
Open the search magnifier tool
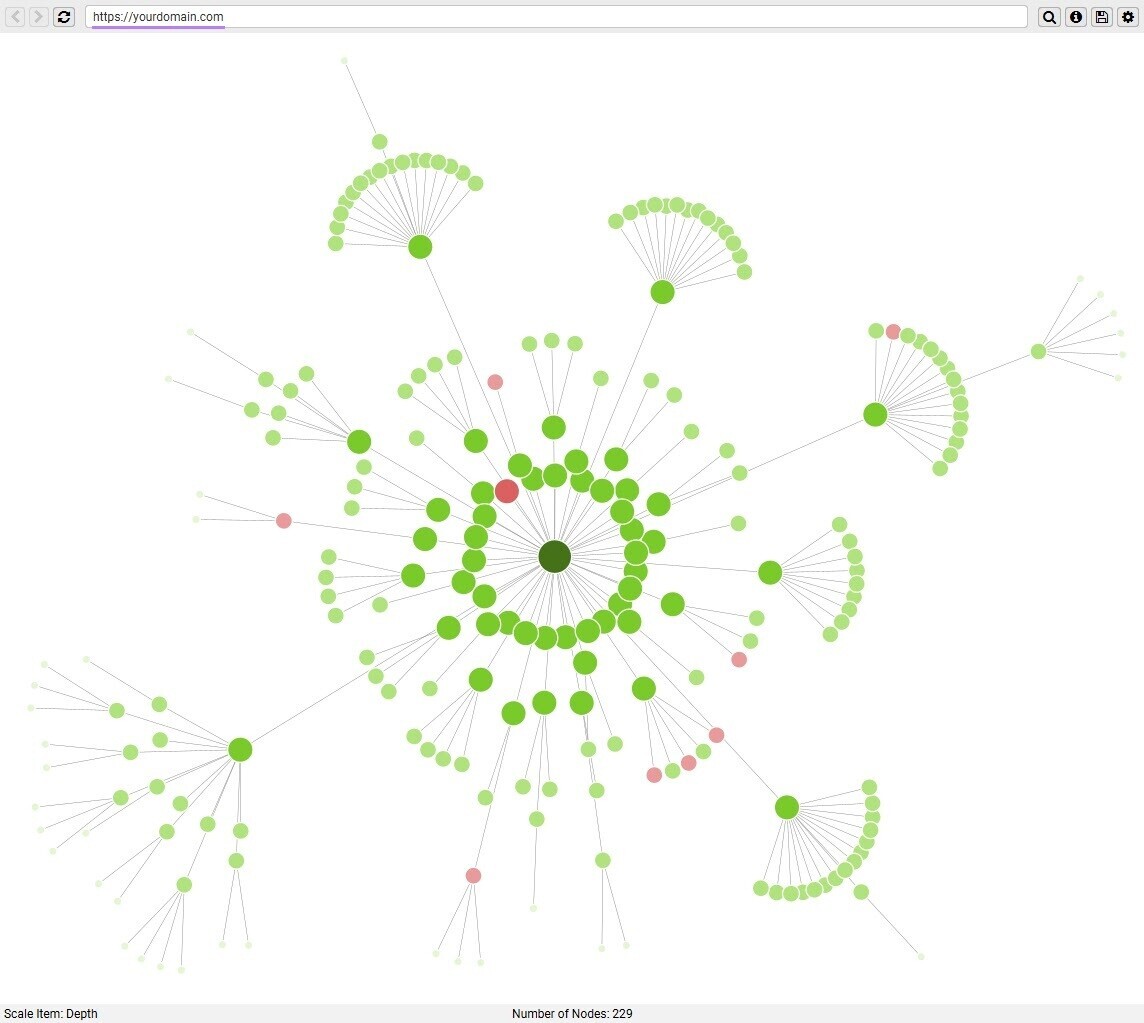pos(1049,17)
